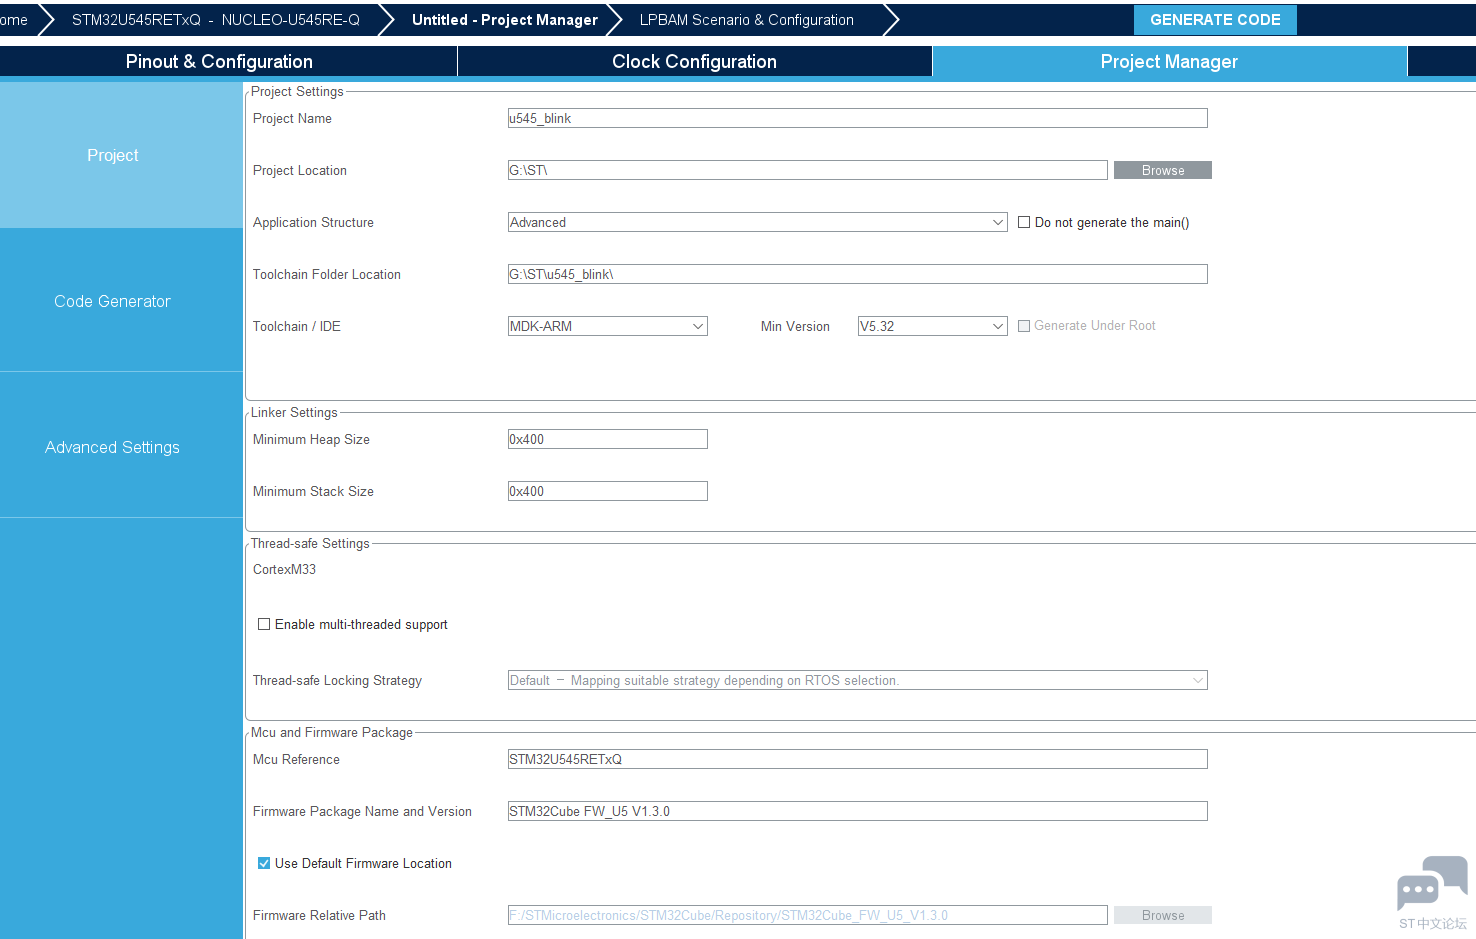This screenshot has width=1476, height=939.
Task: Click the CortexM33 label
Action: 284,569
